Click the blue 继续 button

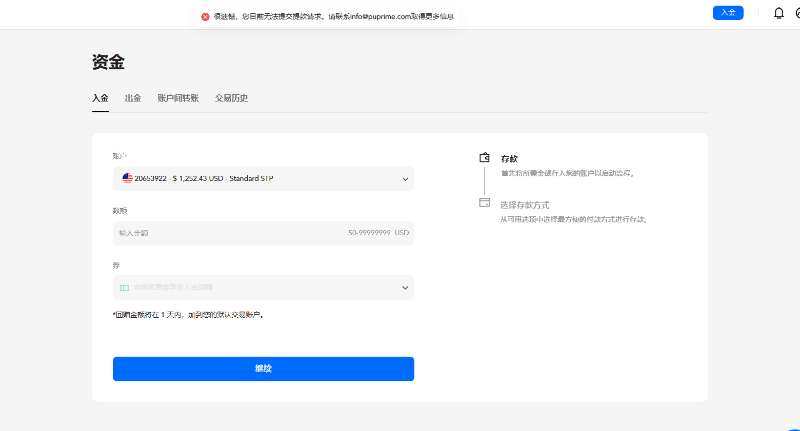[x=263, y=369]
